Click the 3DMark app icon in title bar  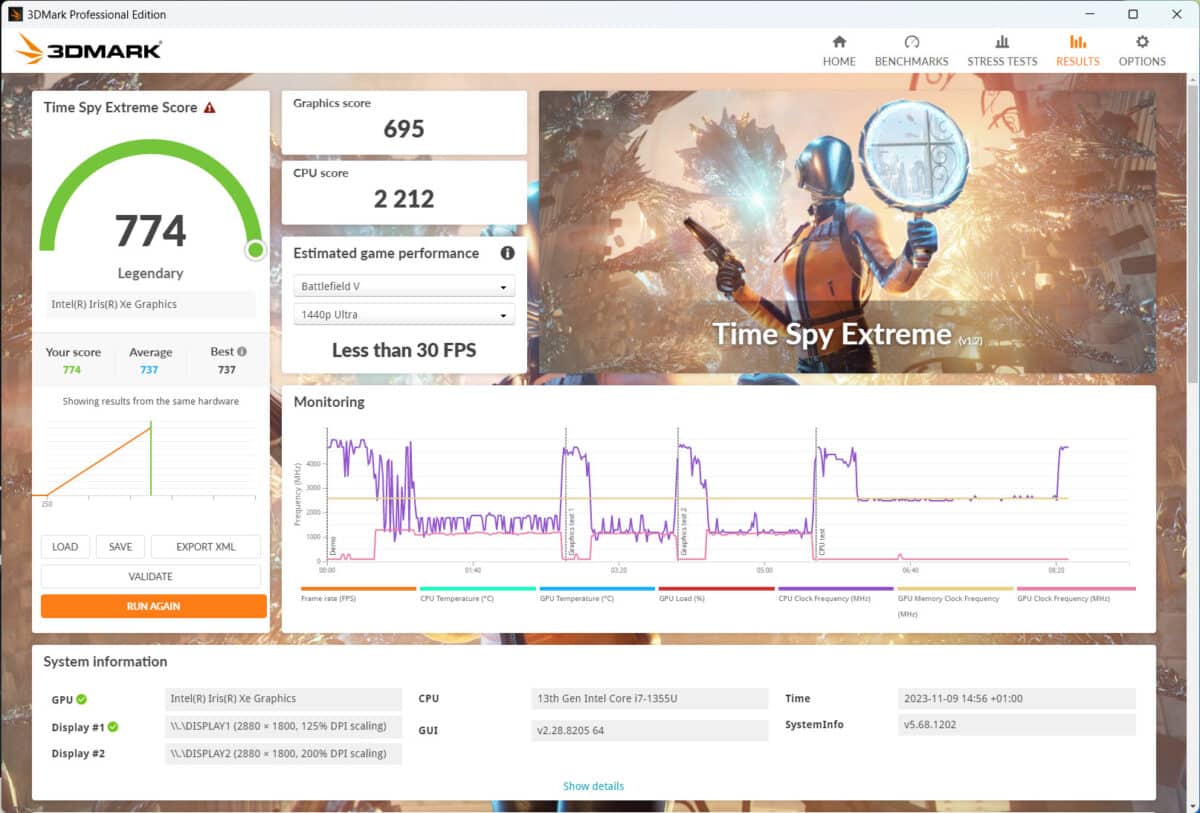(15, 14)
